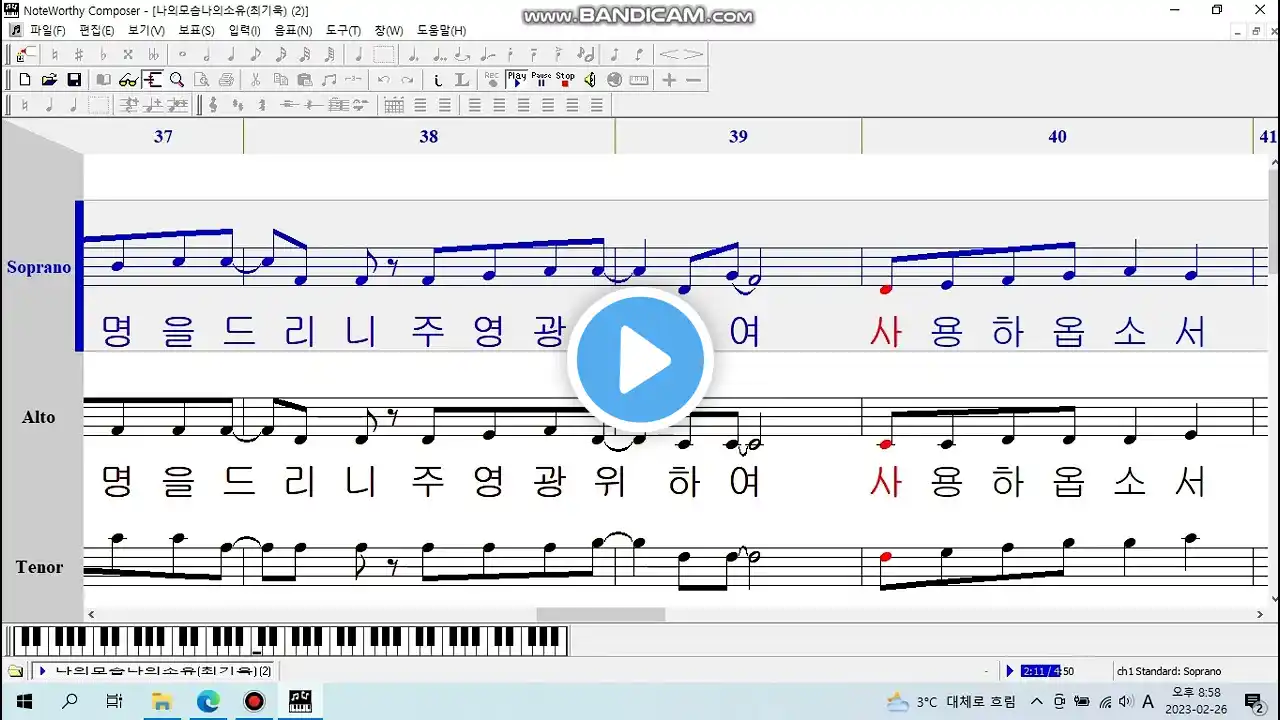The width and height of the screenshot is (1280, 720).
Task: Cut selection with scissors icon
Action: tap(255, 80)
